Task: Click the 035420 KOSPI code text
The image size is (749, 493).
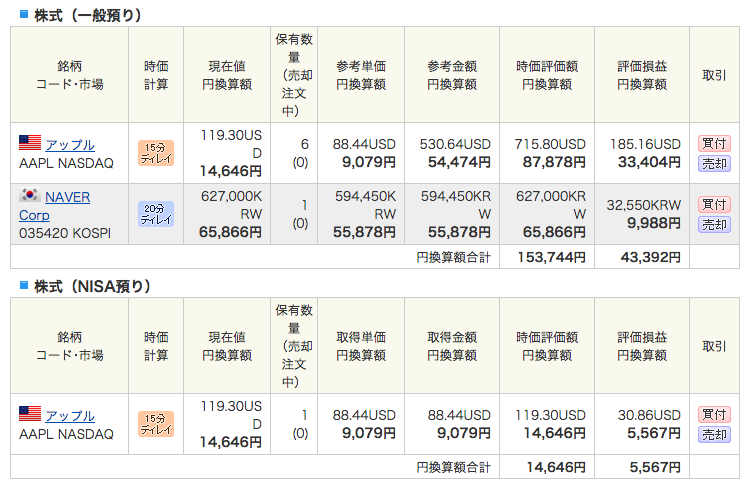Action: 65,233
